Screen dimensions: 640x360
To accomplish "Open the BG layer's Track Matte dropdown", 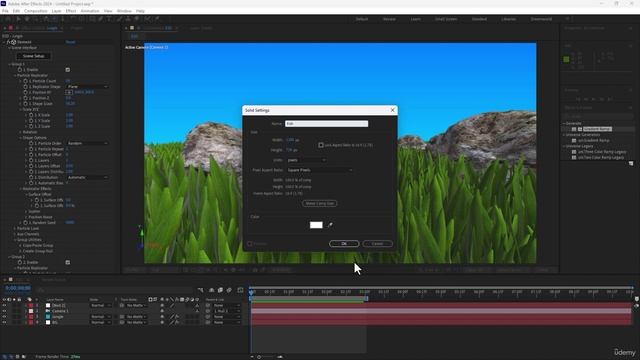I will [136, 322].
